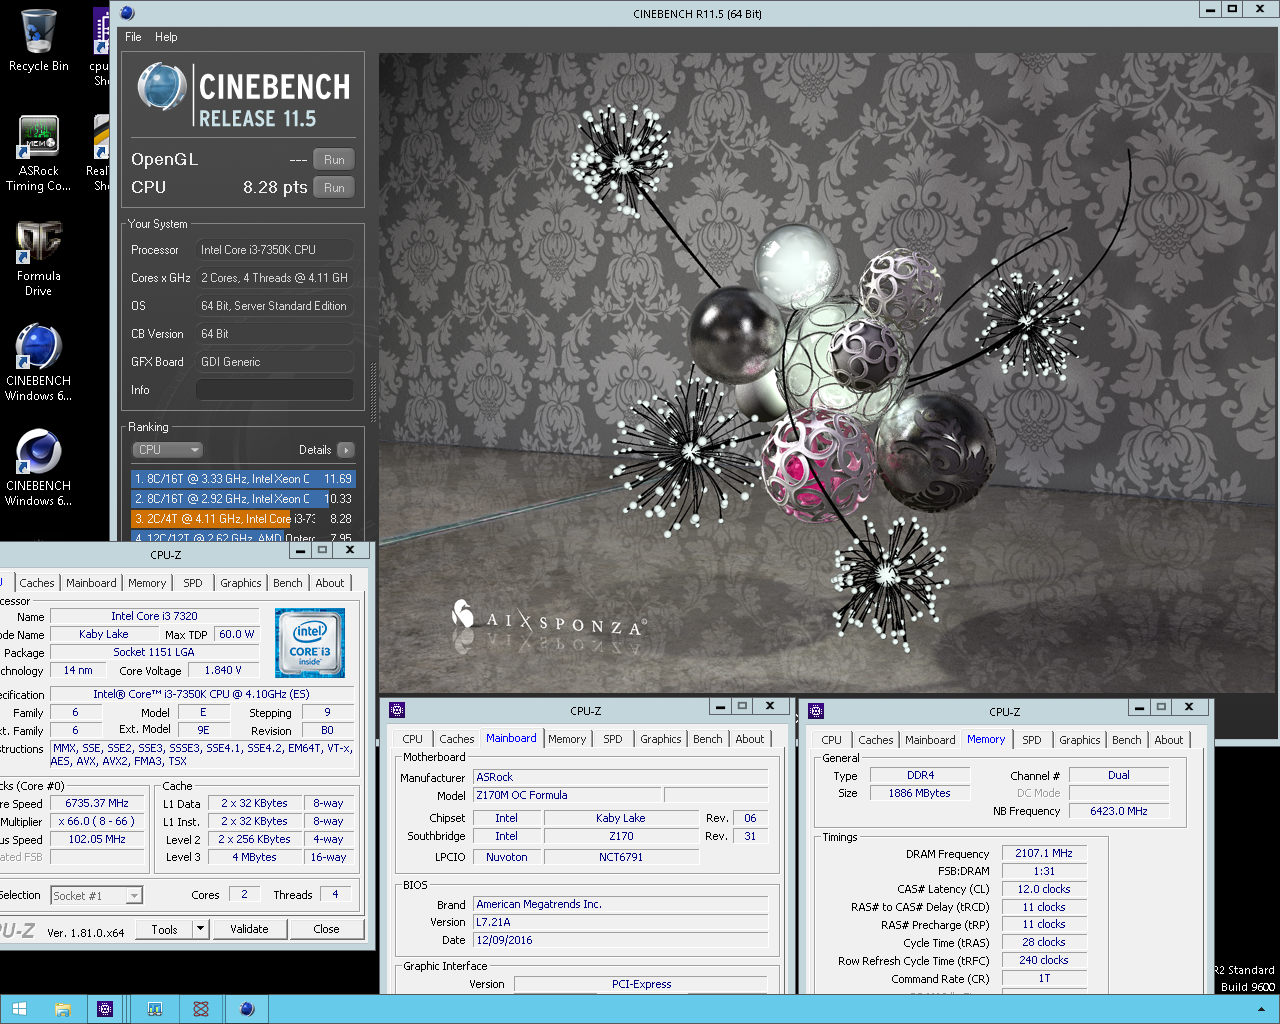The image size is (1280, 1024).
Task: Open the File menu in Cinebench
Action: coord(133,37)
